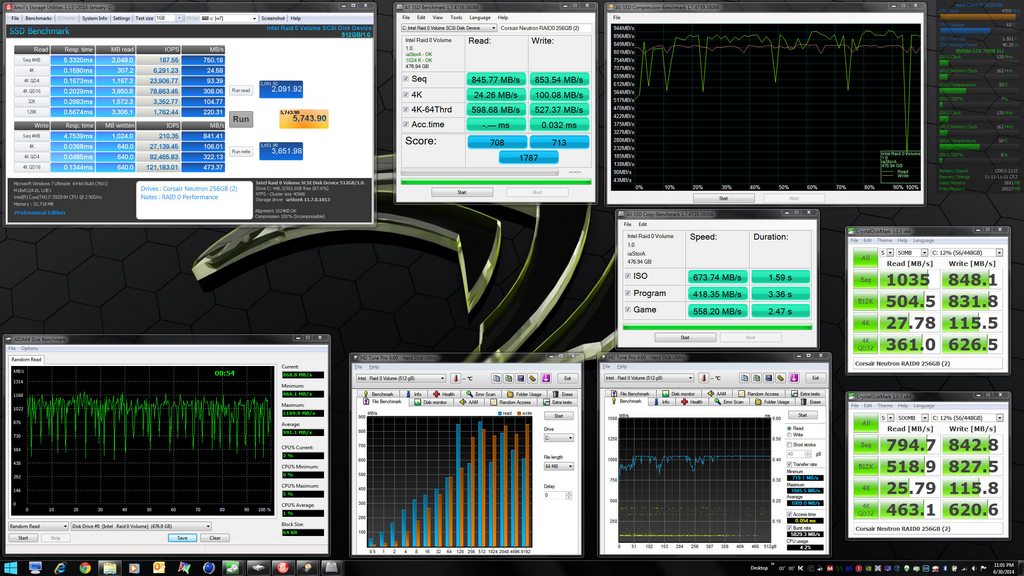Open disk selector in HD Tune bar-chart window

[x=402, y=378]
